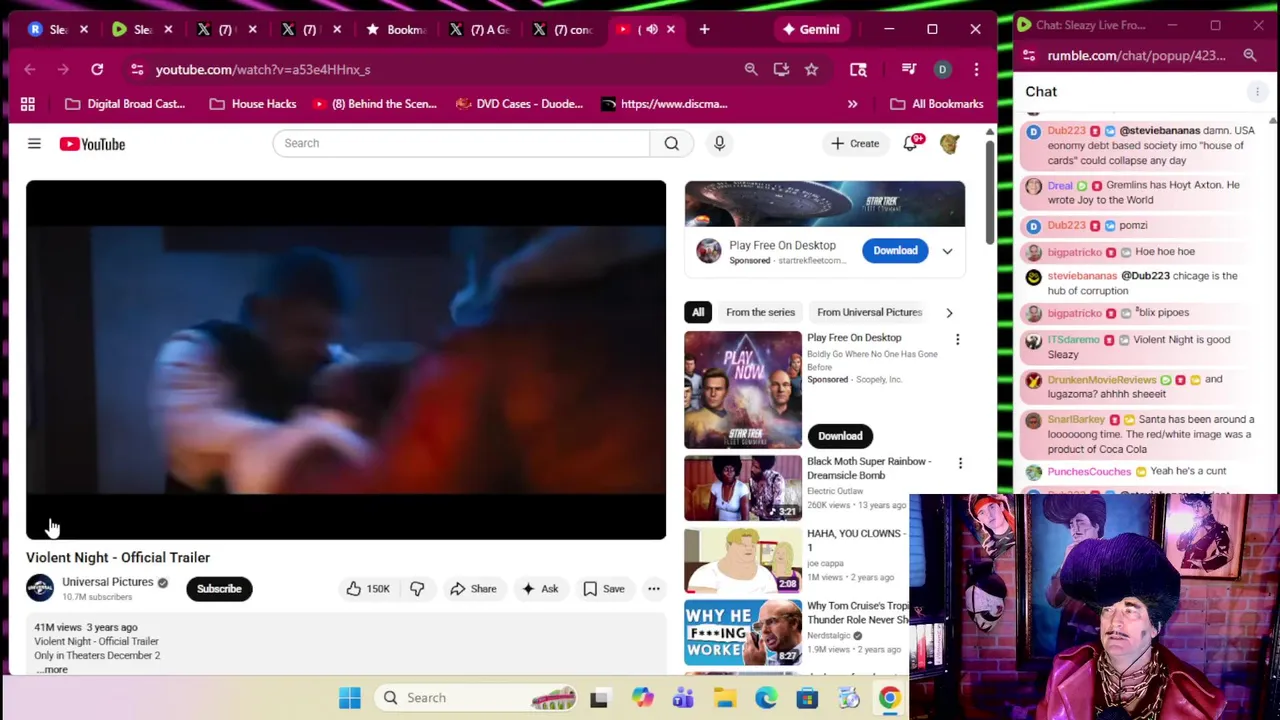Search with magnifier in Rumble chat window
The image size is (1280, 720).
1250,56
